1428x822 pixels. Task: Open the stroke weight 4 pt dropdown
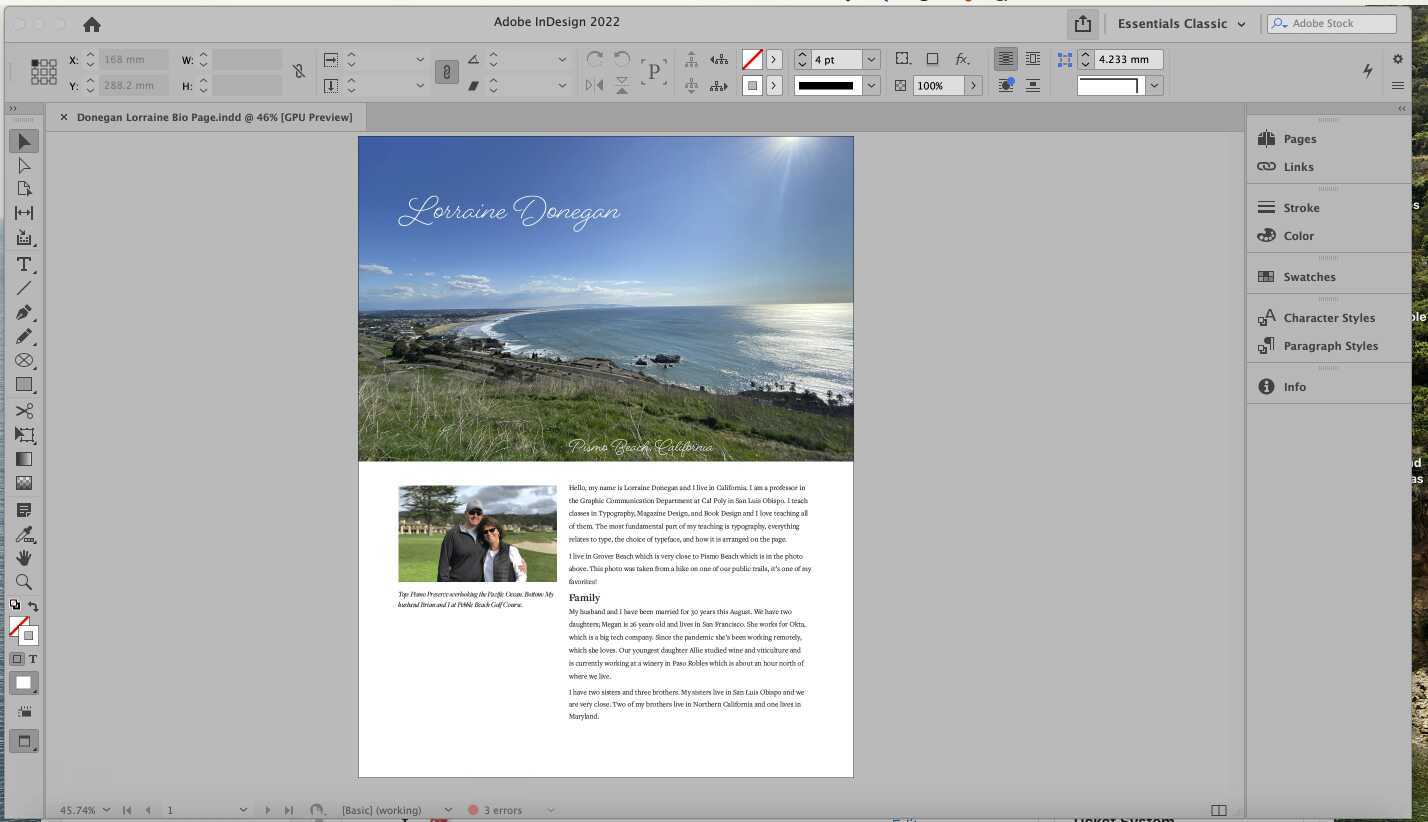point(871,60)
